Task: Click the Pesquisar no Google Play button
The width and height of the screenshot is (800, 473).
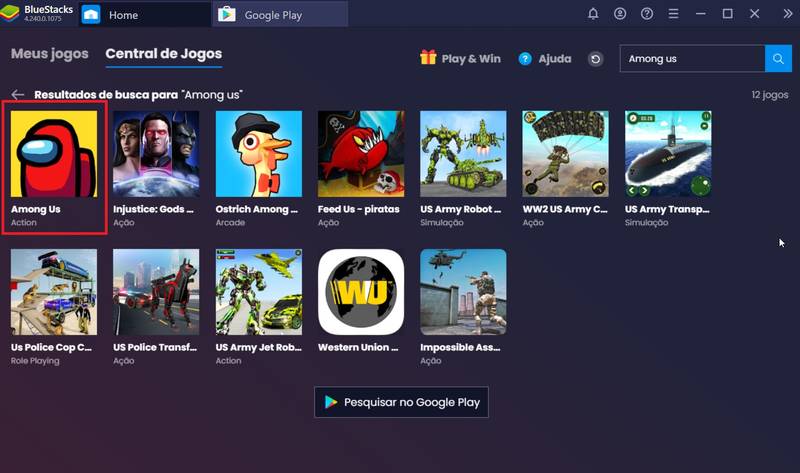Action: click(402, 402)
